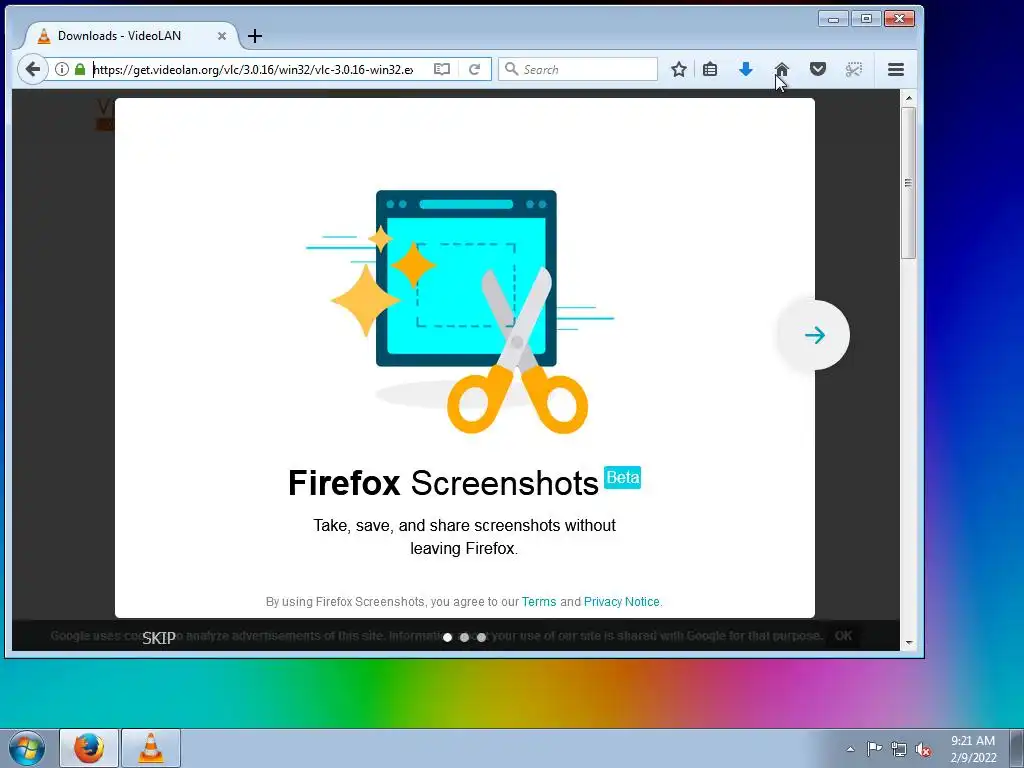Open VLC from the taskbar

point(151,748)
